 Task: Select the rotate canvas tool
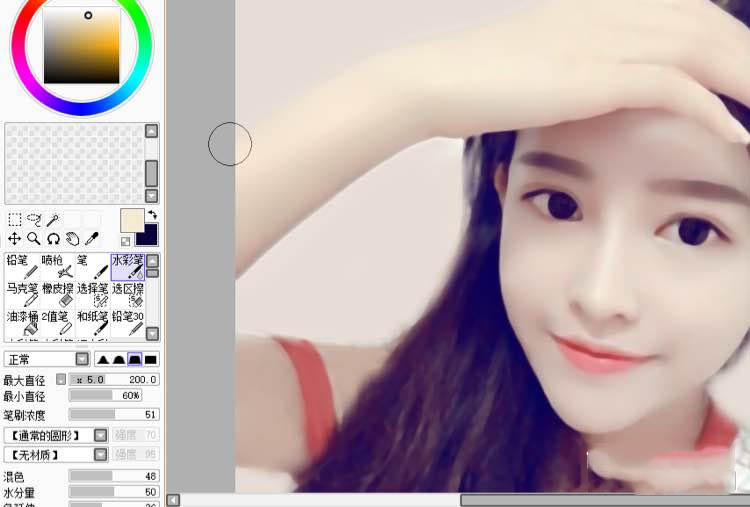tap(53, 238)
